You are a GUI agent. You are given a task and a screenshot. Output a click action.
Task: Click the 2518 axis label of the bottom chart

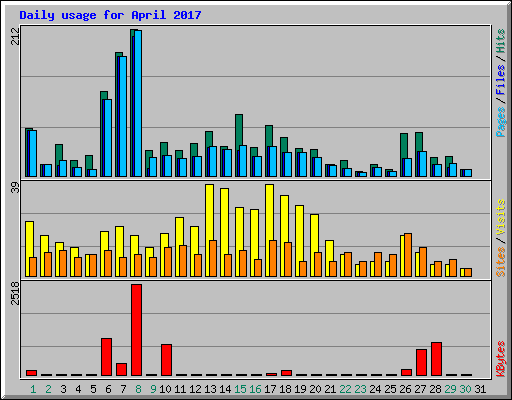tap(15, 293)
